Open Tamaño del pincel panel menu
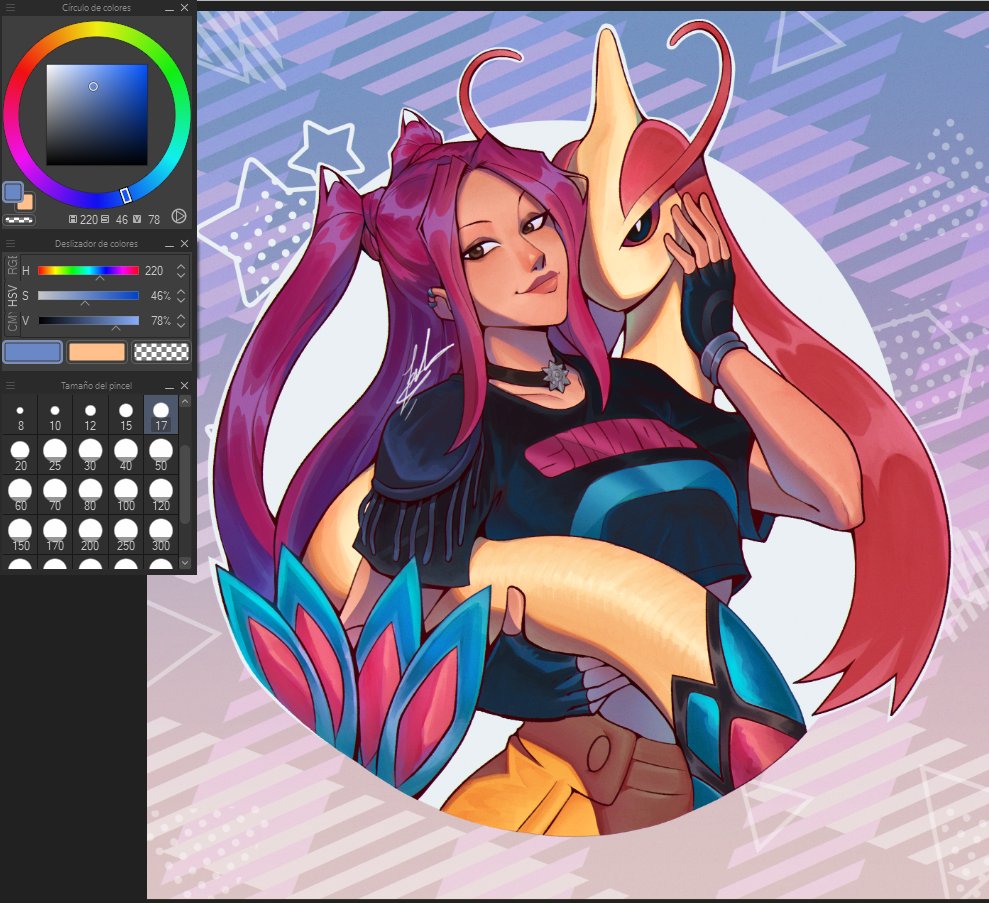This screenshot has width=989, height=903. (x=9, y=385)
